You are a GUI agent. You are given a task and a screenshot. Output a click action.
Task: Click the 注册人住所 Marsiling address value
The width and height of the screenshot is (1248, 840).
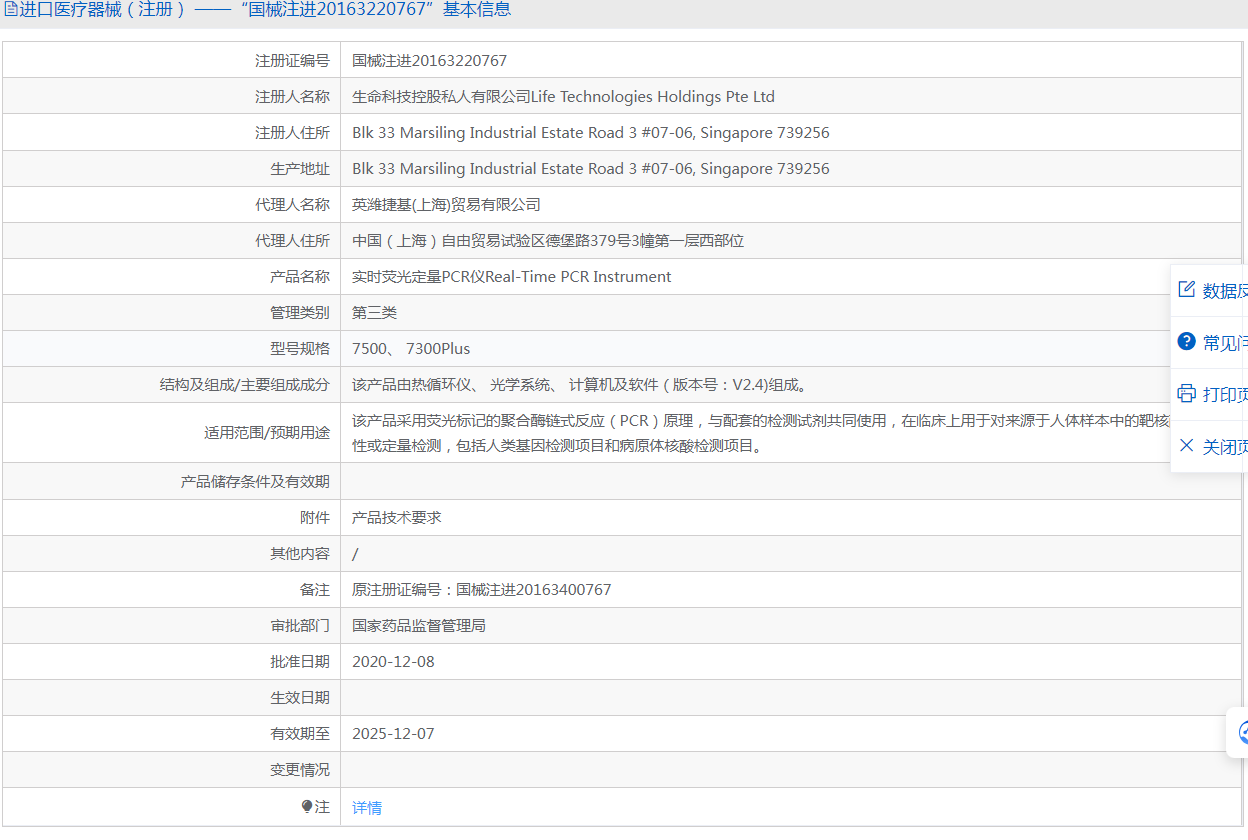coord(591,133)
